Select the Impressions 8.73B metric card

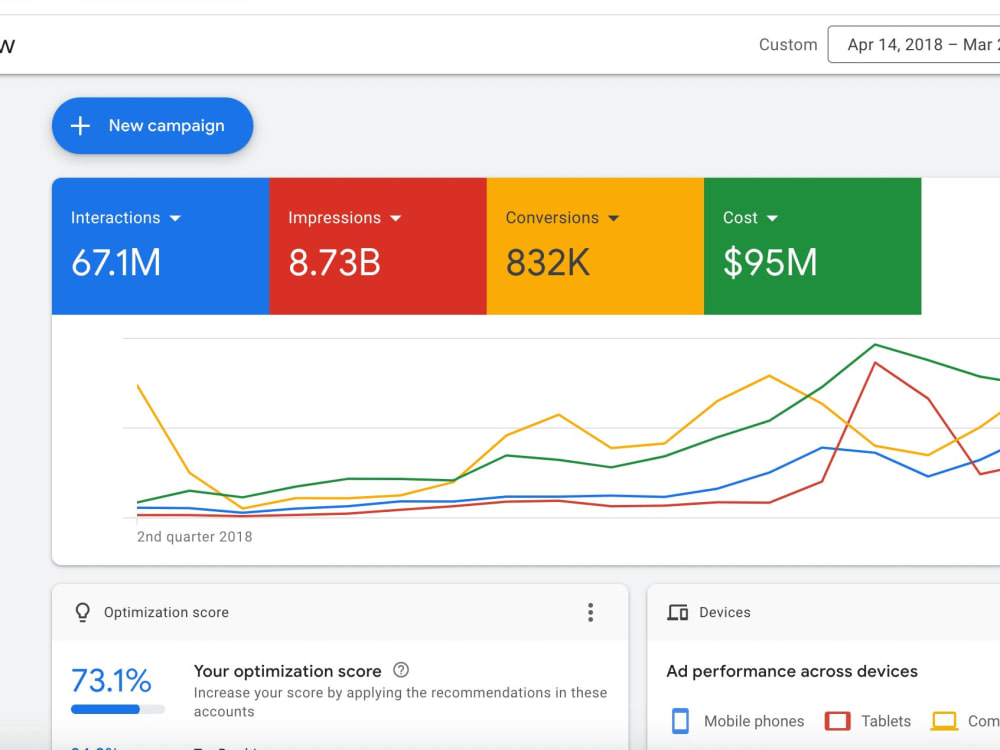coord(378,246)
